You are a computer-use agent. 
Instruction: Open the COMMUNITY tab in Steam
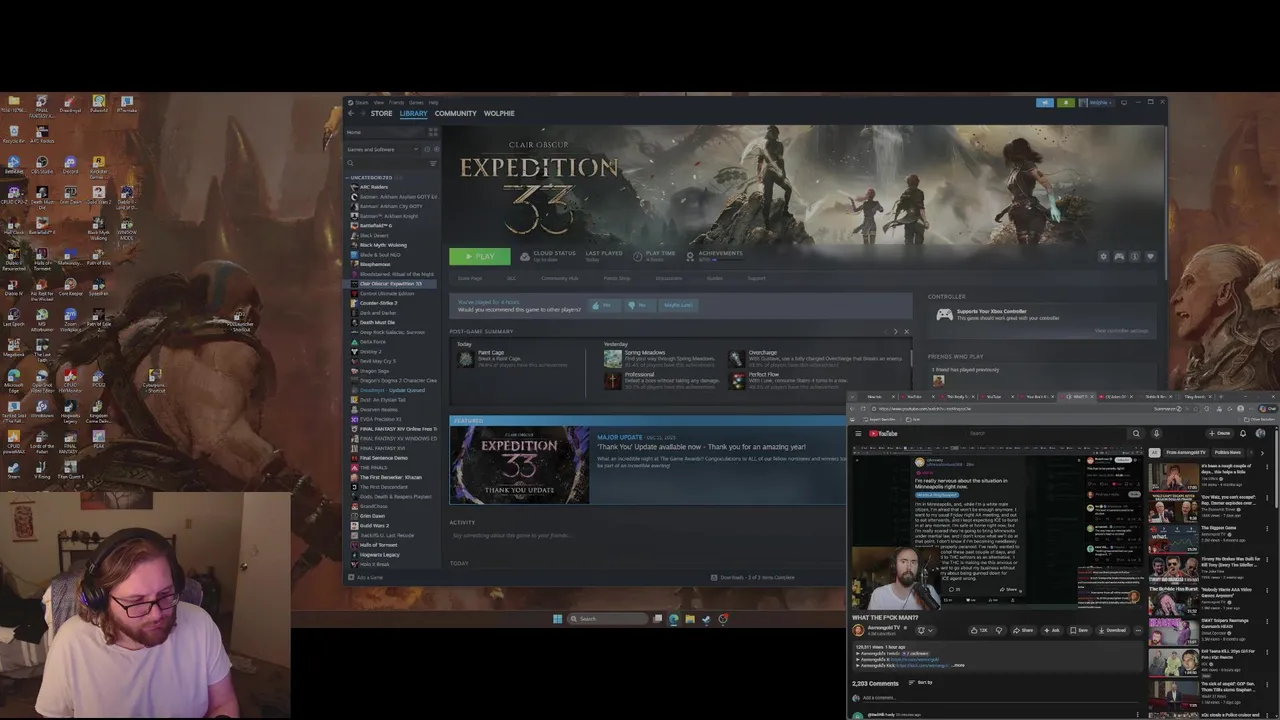tap(455, 113)
